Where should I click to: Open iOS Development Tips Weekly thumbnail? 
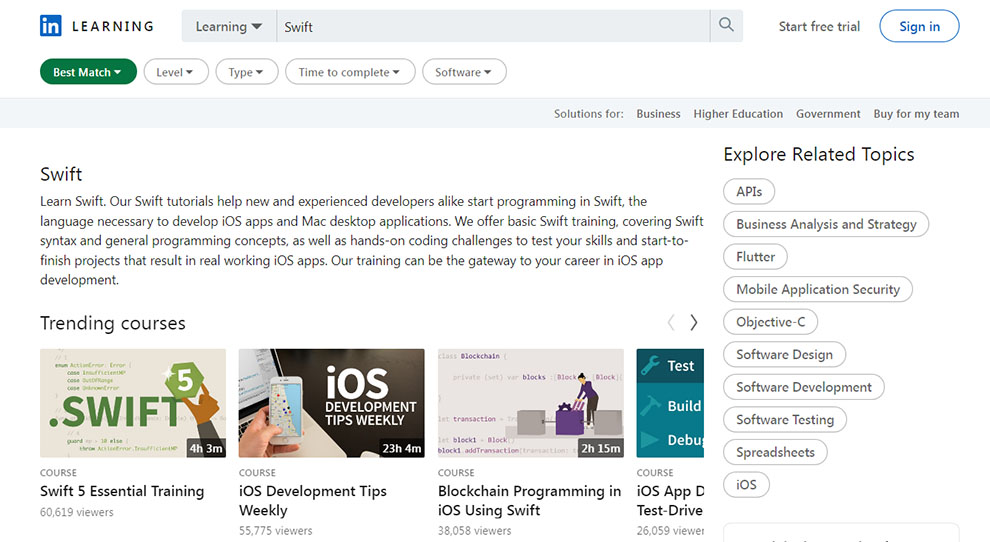(x=331, y=403)
